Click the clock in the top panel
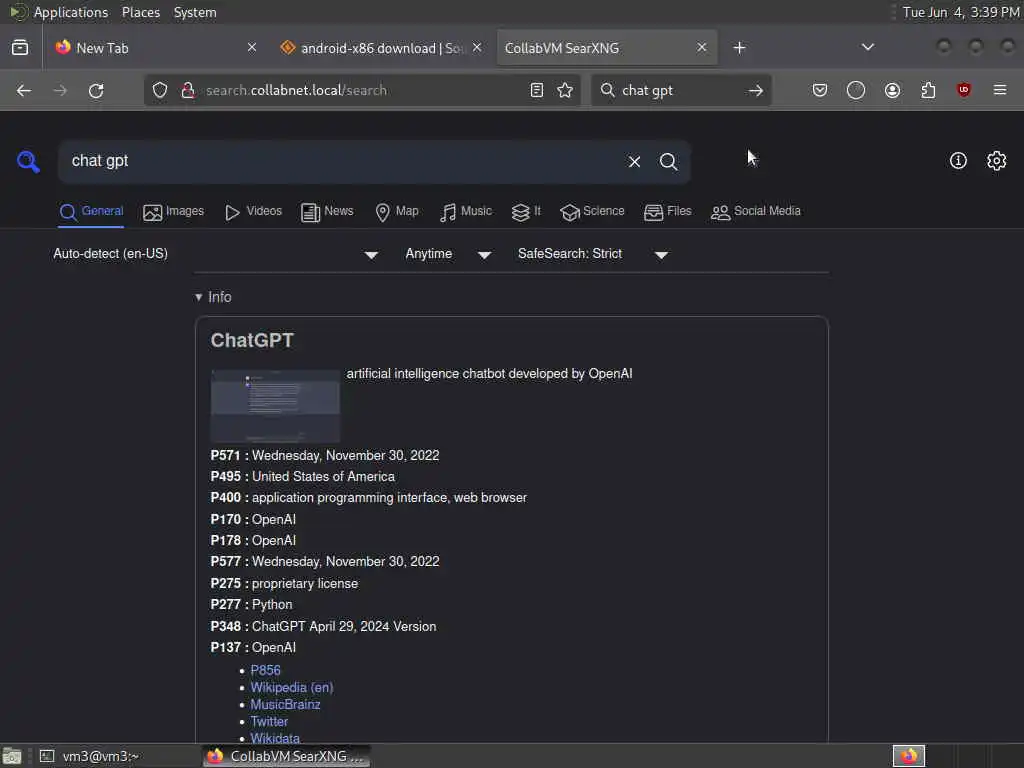Screen dimensions: 1024x768 tap(961, 12)
